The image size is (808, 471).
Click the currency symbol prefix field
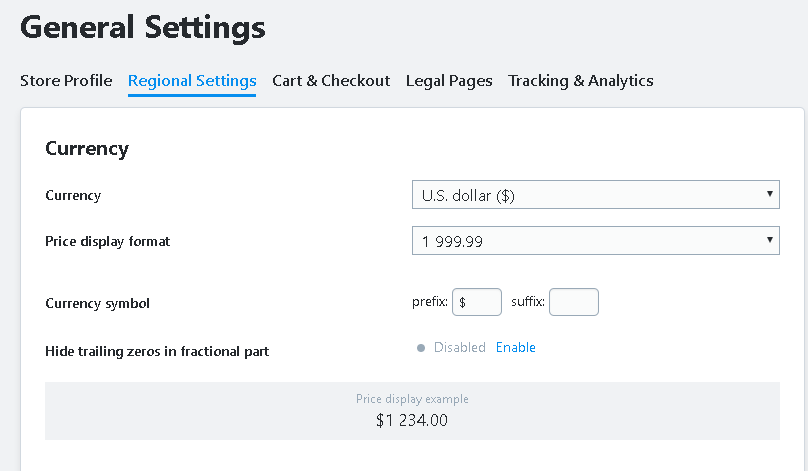coord(477,302)
